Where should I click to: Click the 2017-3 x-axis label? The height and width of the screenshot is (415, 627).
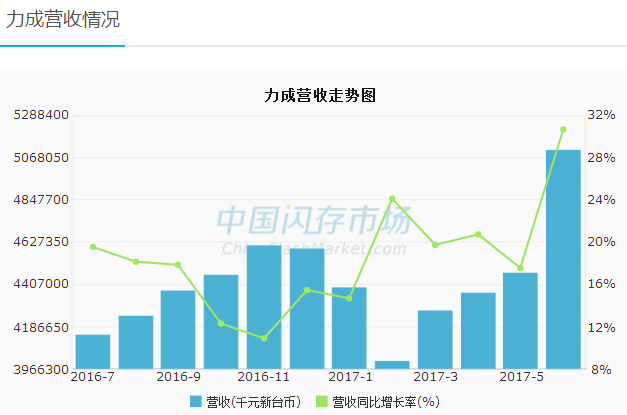point(435,377)
